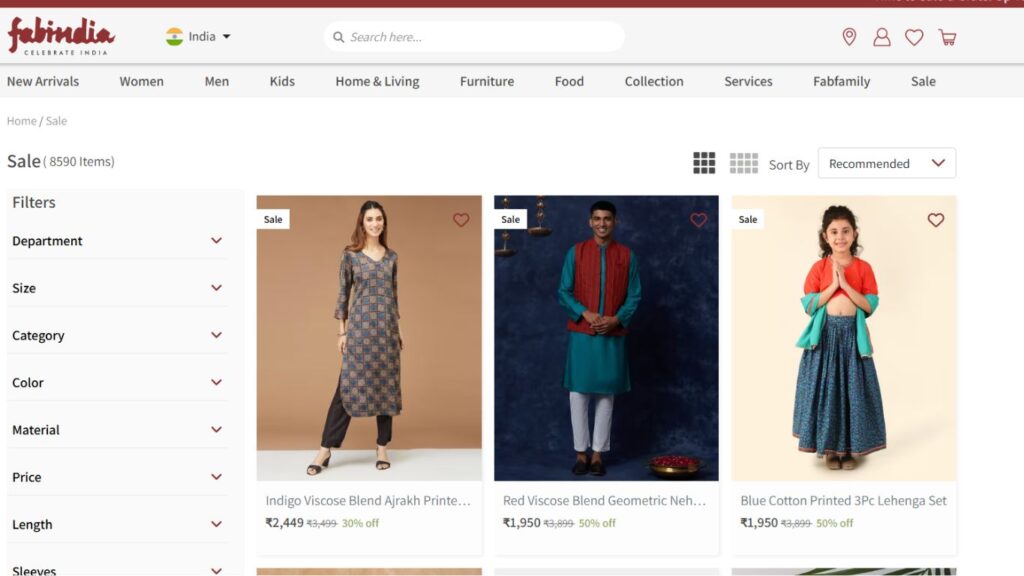
Task: Click the Fabindia logo
Action: click(x=61, y=36)
